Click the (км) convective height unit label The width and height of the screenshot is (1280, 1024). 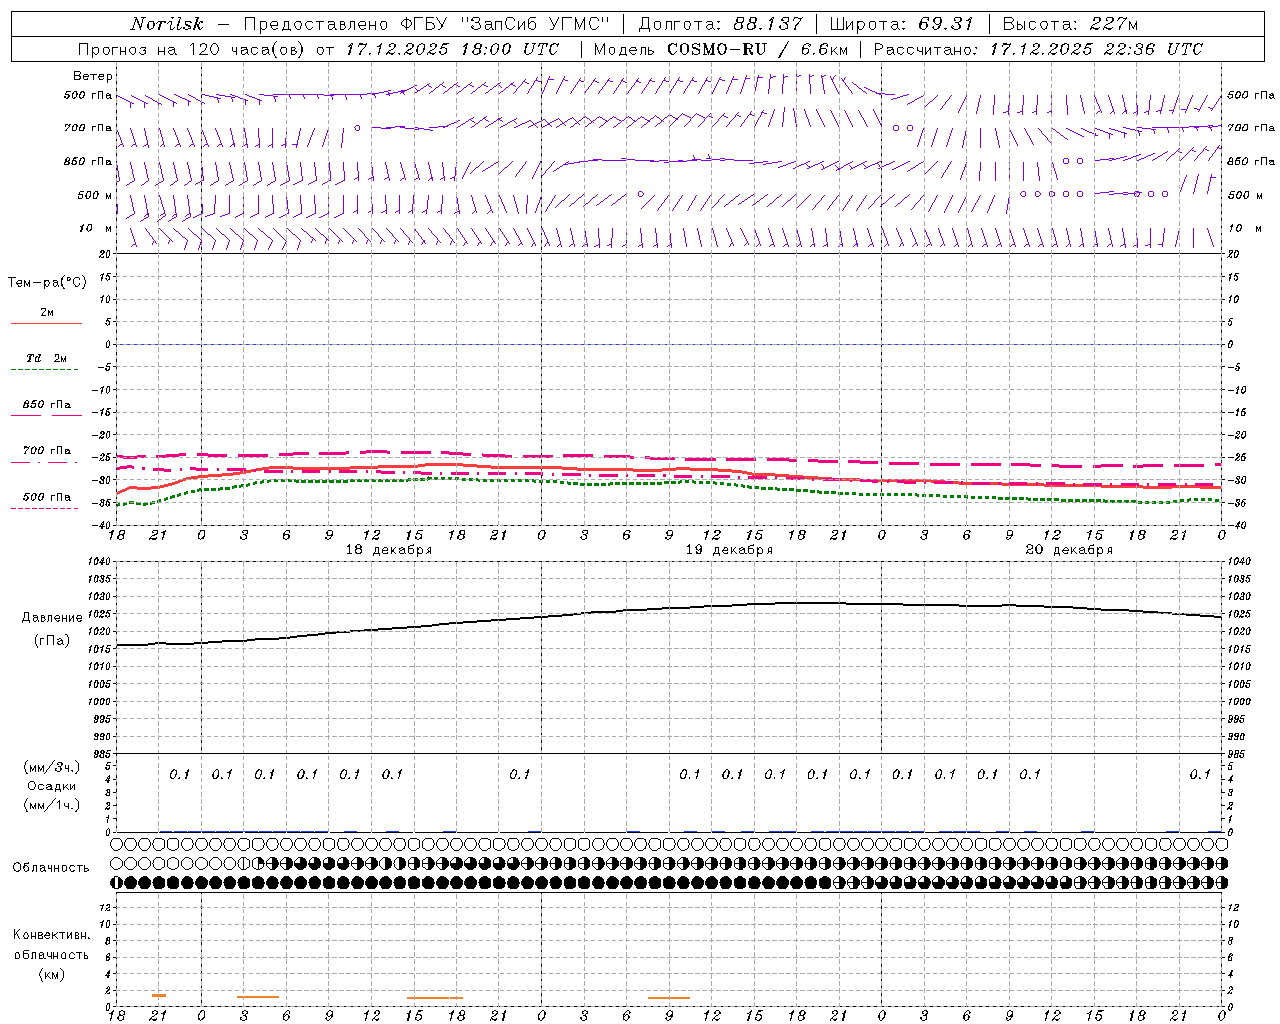coord(51,973)
